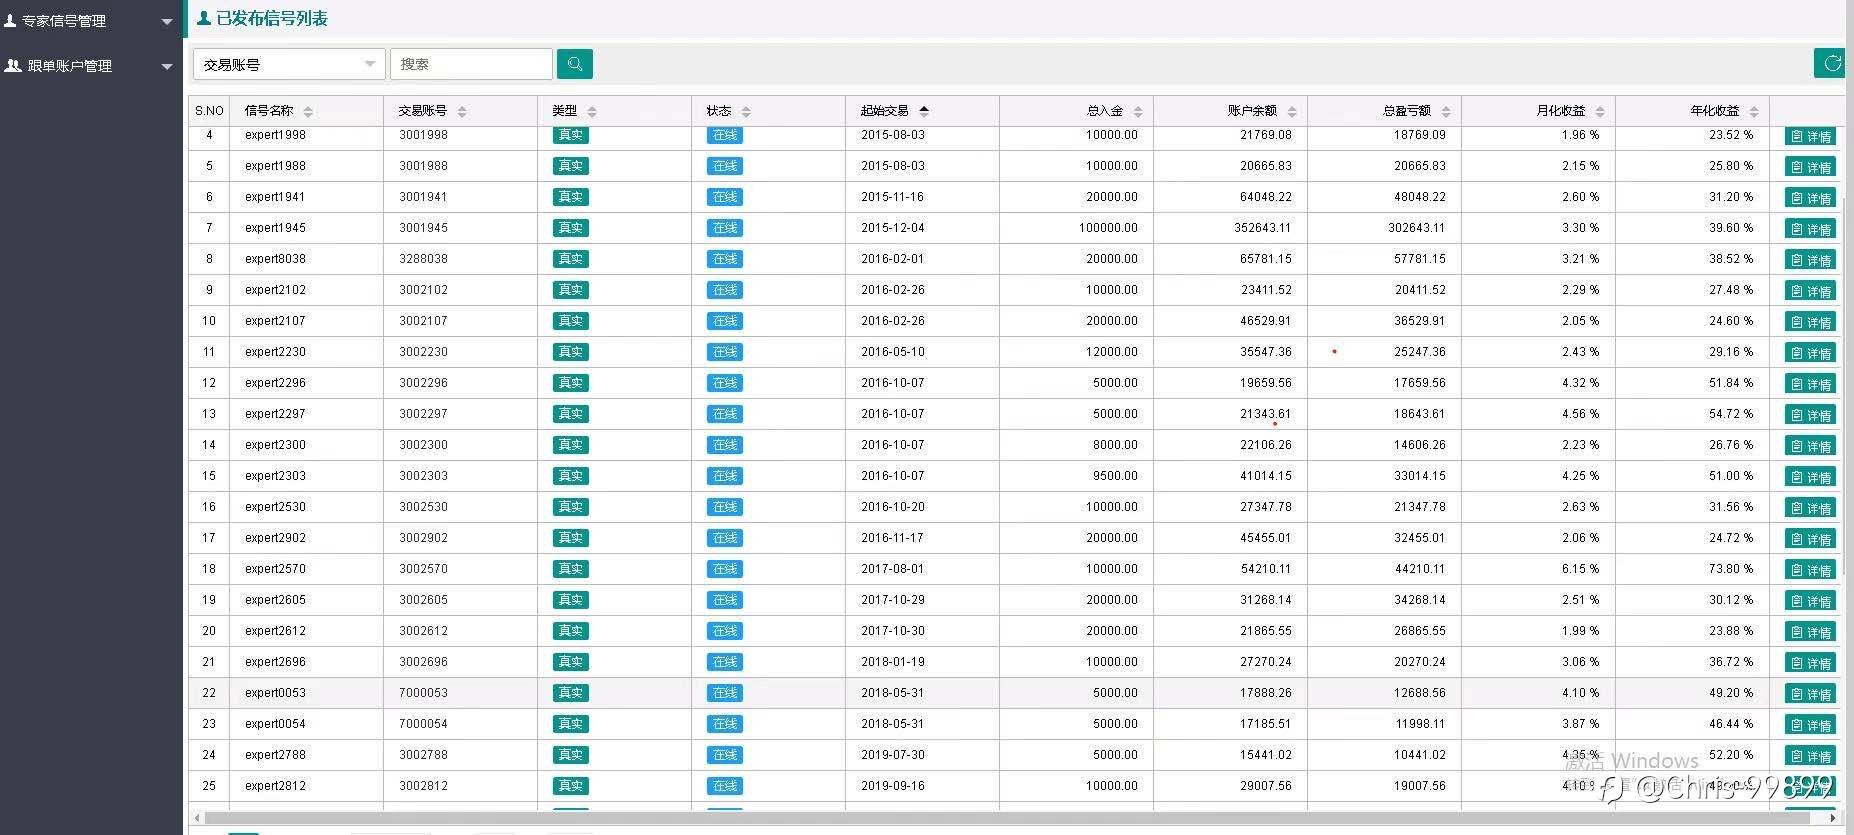View 详情 of expert2107

(1810, 322)
